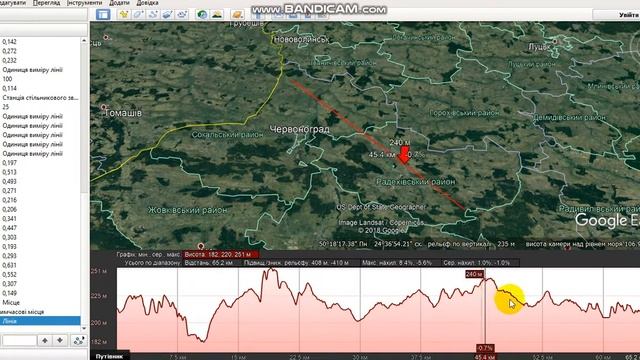
Task: Switch to the Путівник tab
Action: coord(110,356)
